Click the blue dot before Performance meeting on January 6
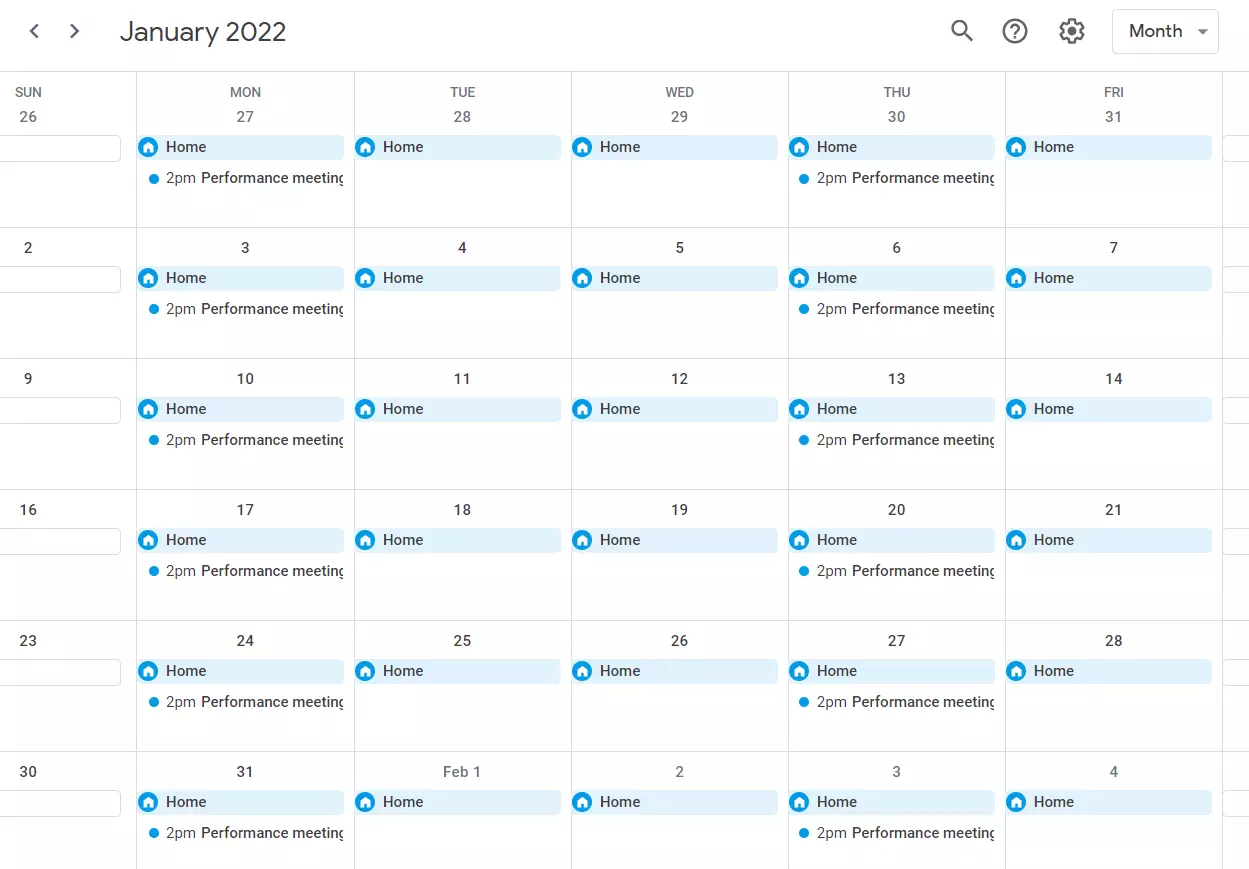Image resolution: width=1249 pixels, height=869 pixels. coord(803,310)
